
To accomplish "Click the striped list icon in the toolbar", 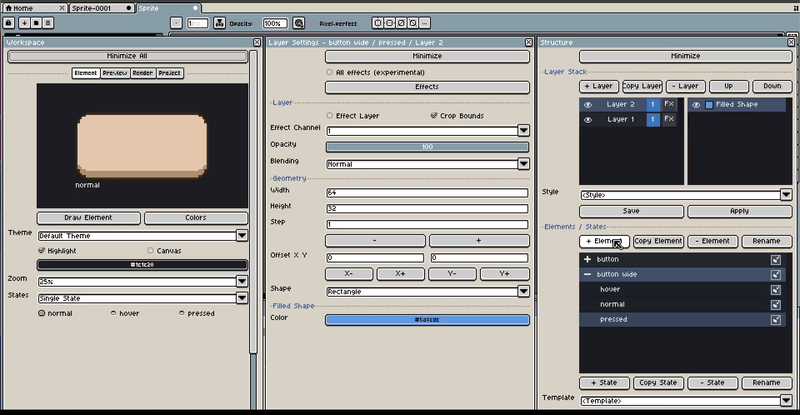I will click(x=47, y=23).
